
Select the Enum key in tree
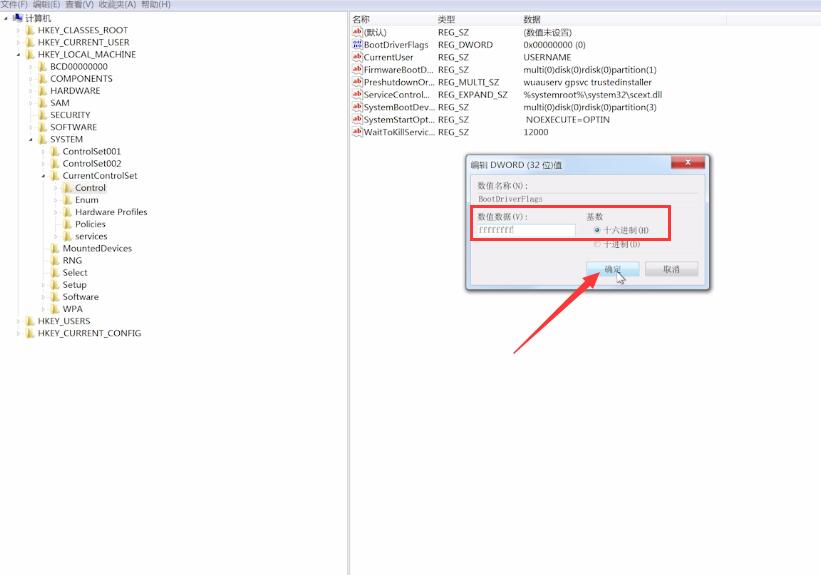click(x=86, y=200)
